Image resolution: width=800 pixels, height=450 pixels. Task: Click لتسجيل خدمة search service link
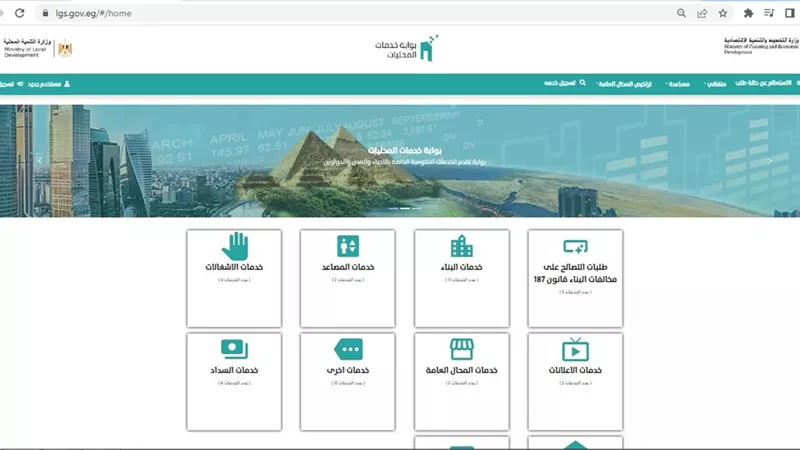[x=560, y=83]
